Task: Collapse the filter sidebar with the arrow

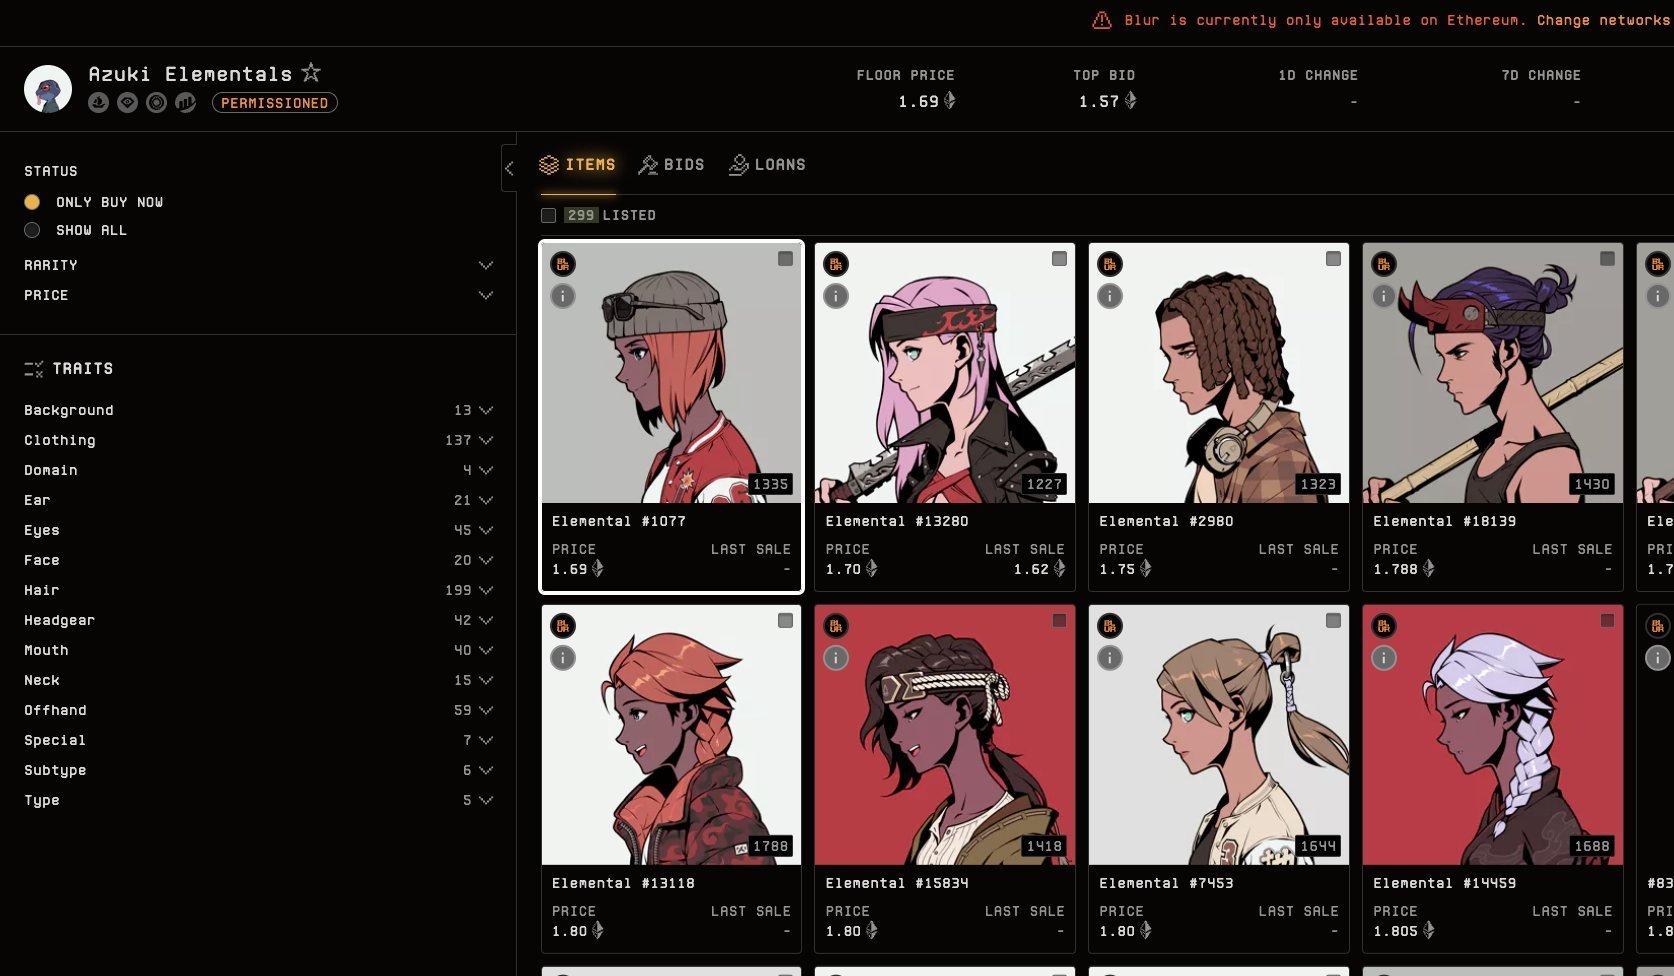Action: (509, 168)
